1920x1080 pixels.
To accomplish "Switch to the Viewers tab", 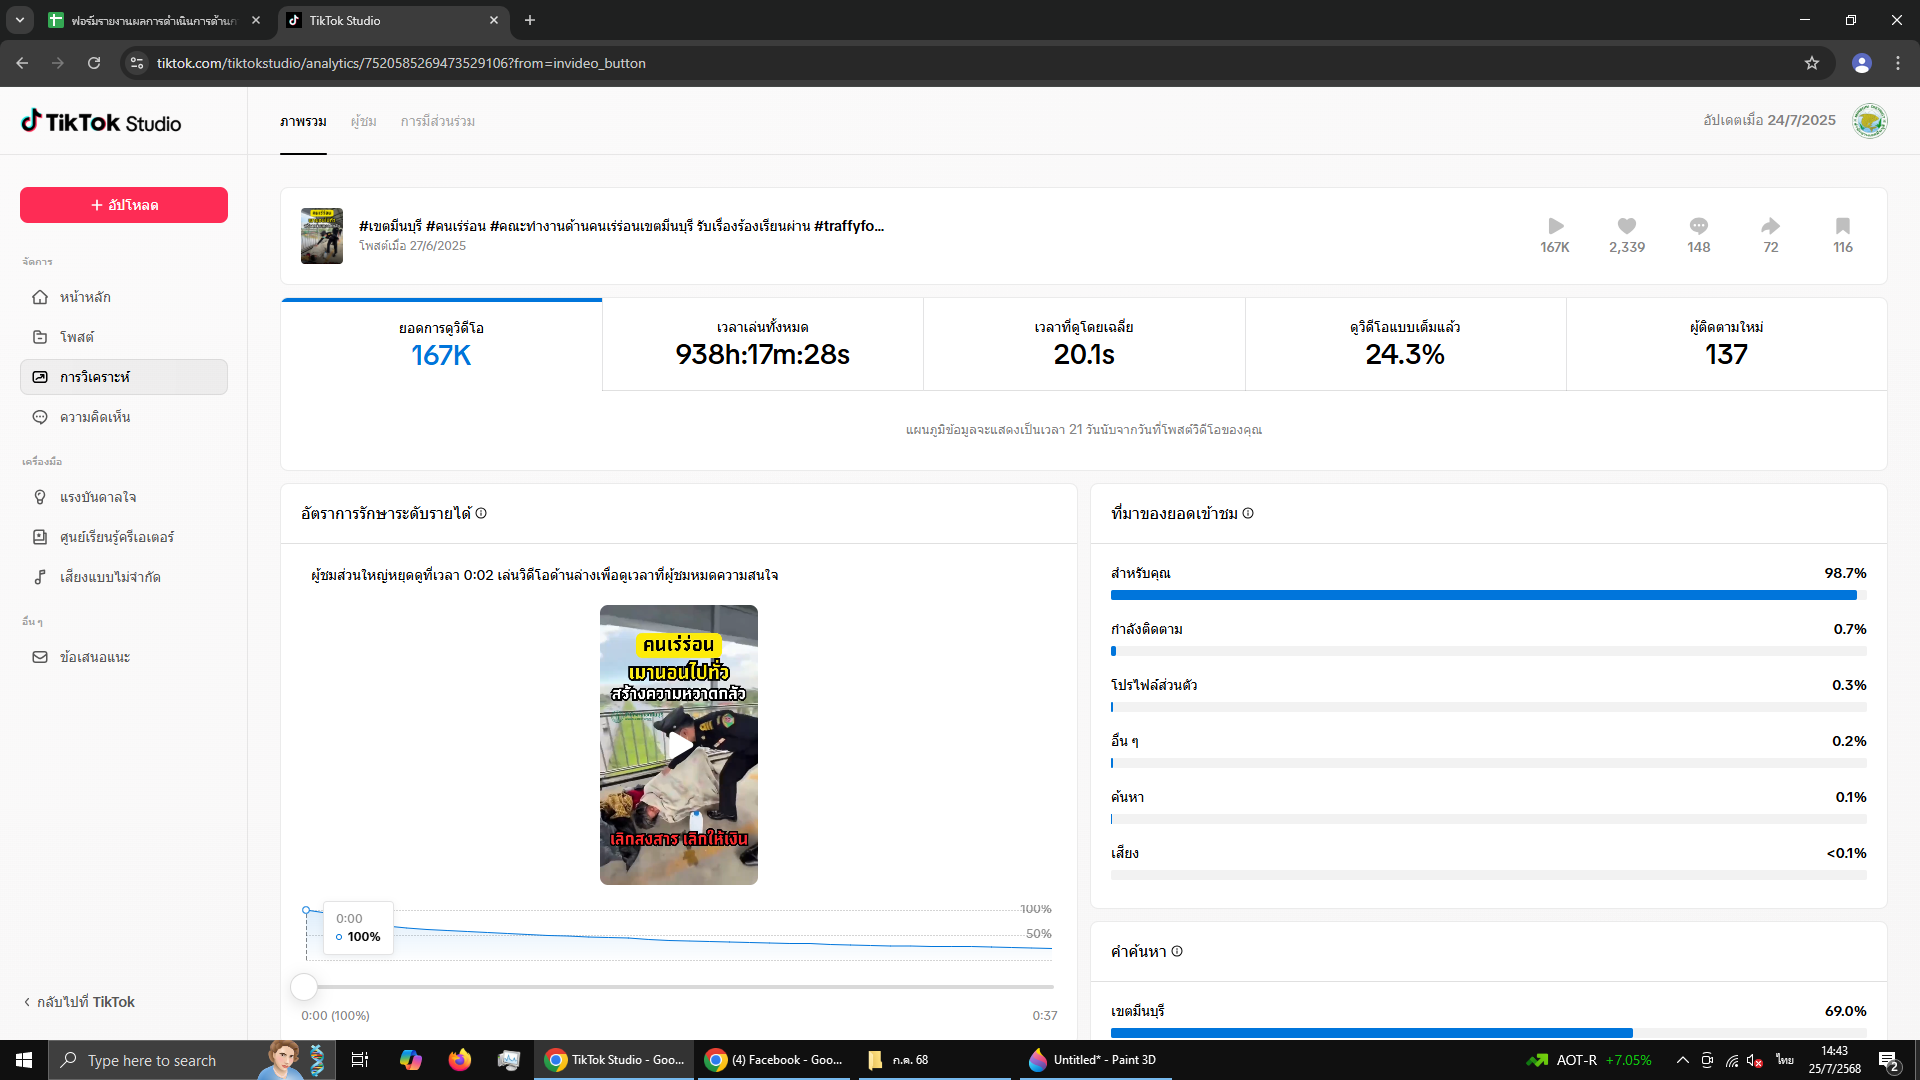I will pos(363,121).
